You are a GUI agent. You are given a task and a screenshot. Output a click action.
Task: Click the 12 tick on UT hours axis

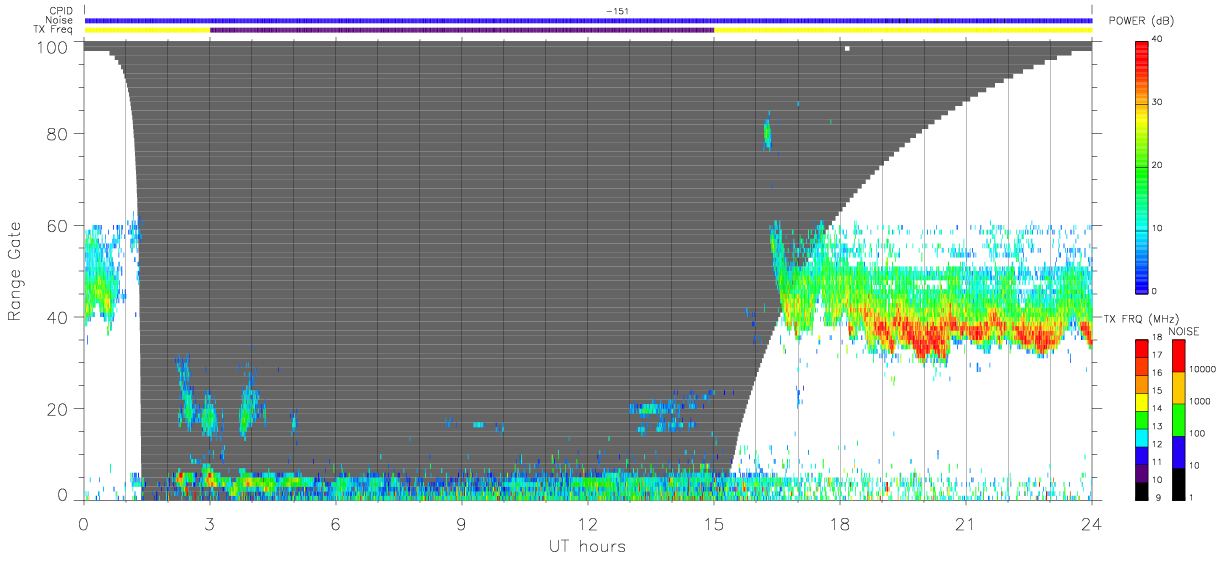pyautogui.click(x=588, y=524)
